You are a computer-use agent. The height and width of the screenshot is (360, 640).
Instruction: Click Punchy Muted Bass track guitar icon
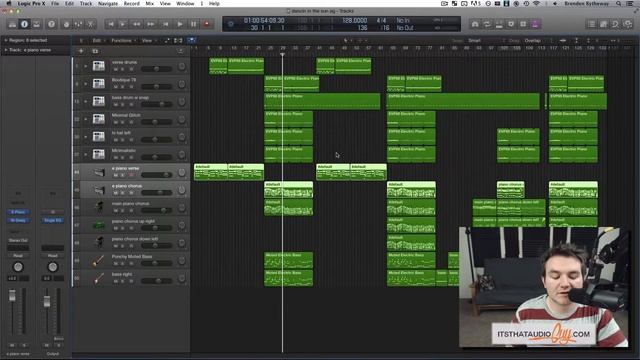pyautogui.click(x=98, y=260)
